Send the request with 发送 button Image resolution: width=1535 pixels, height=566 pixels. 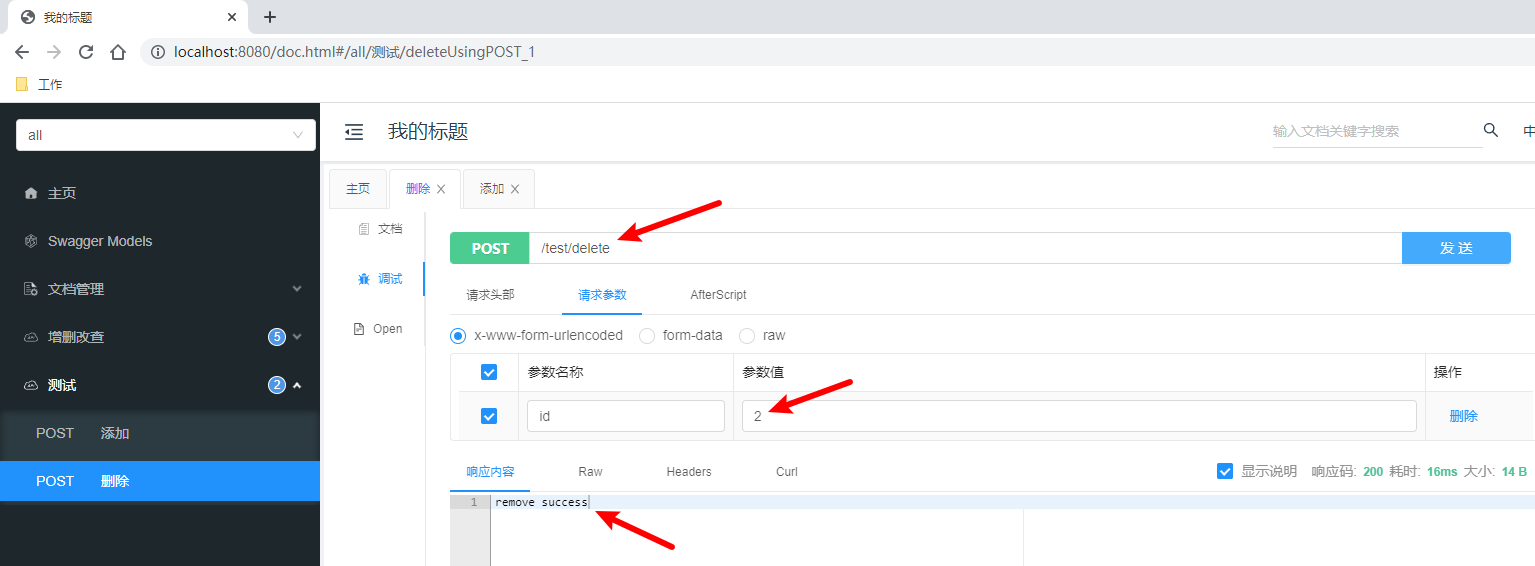click(x=1456, y=248)
